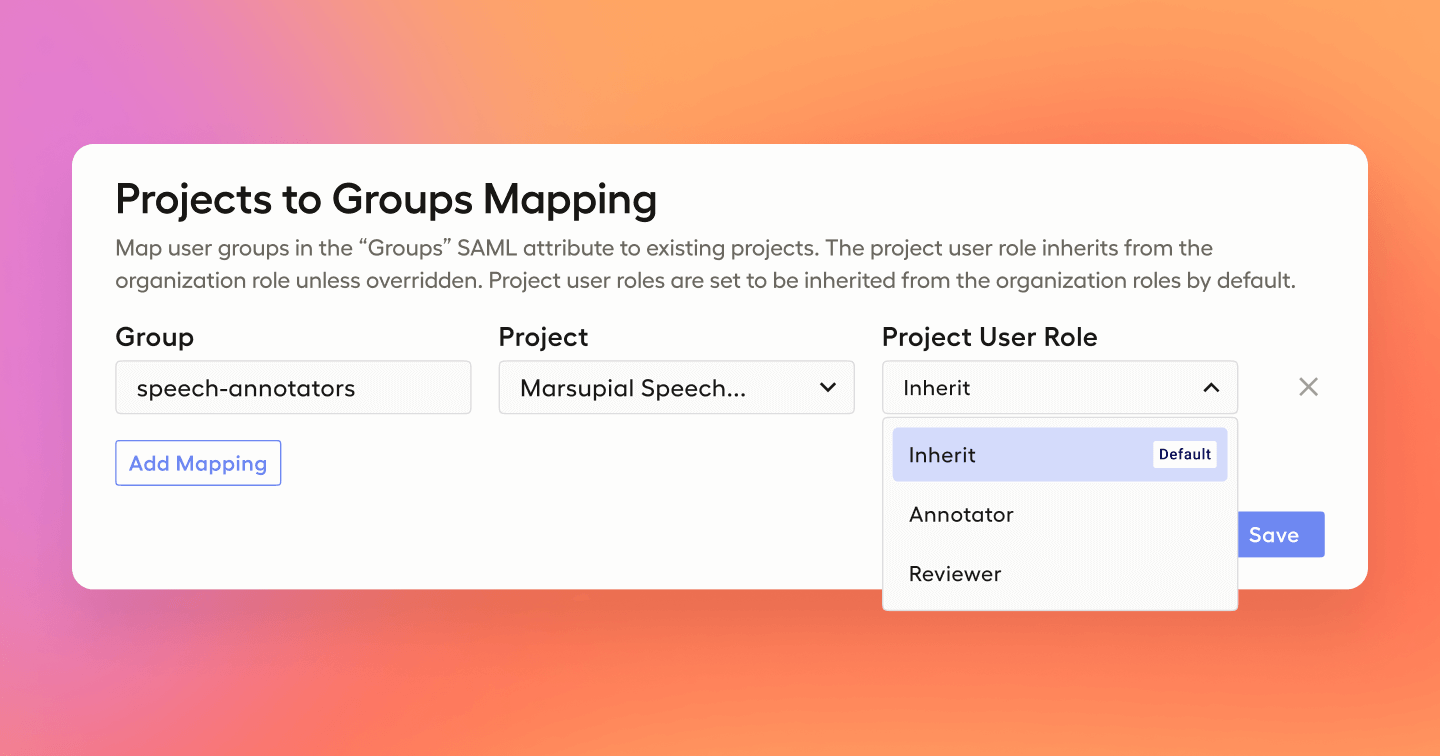Click the upward chevron on Project User Role
Image resolution: width=1440 pixels, height=756 pixels.
coord(1212,387)
